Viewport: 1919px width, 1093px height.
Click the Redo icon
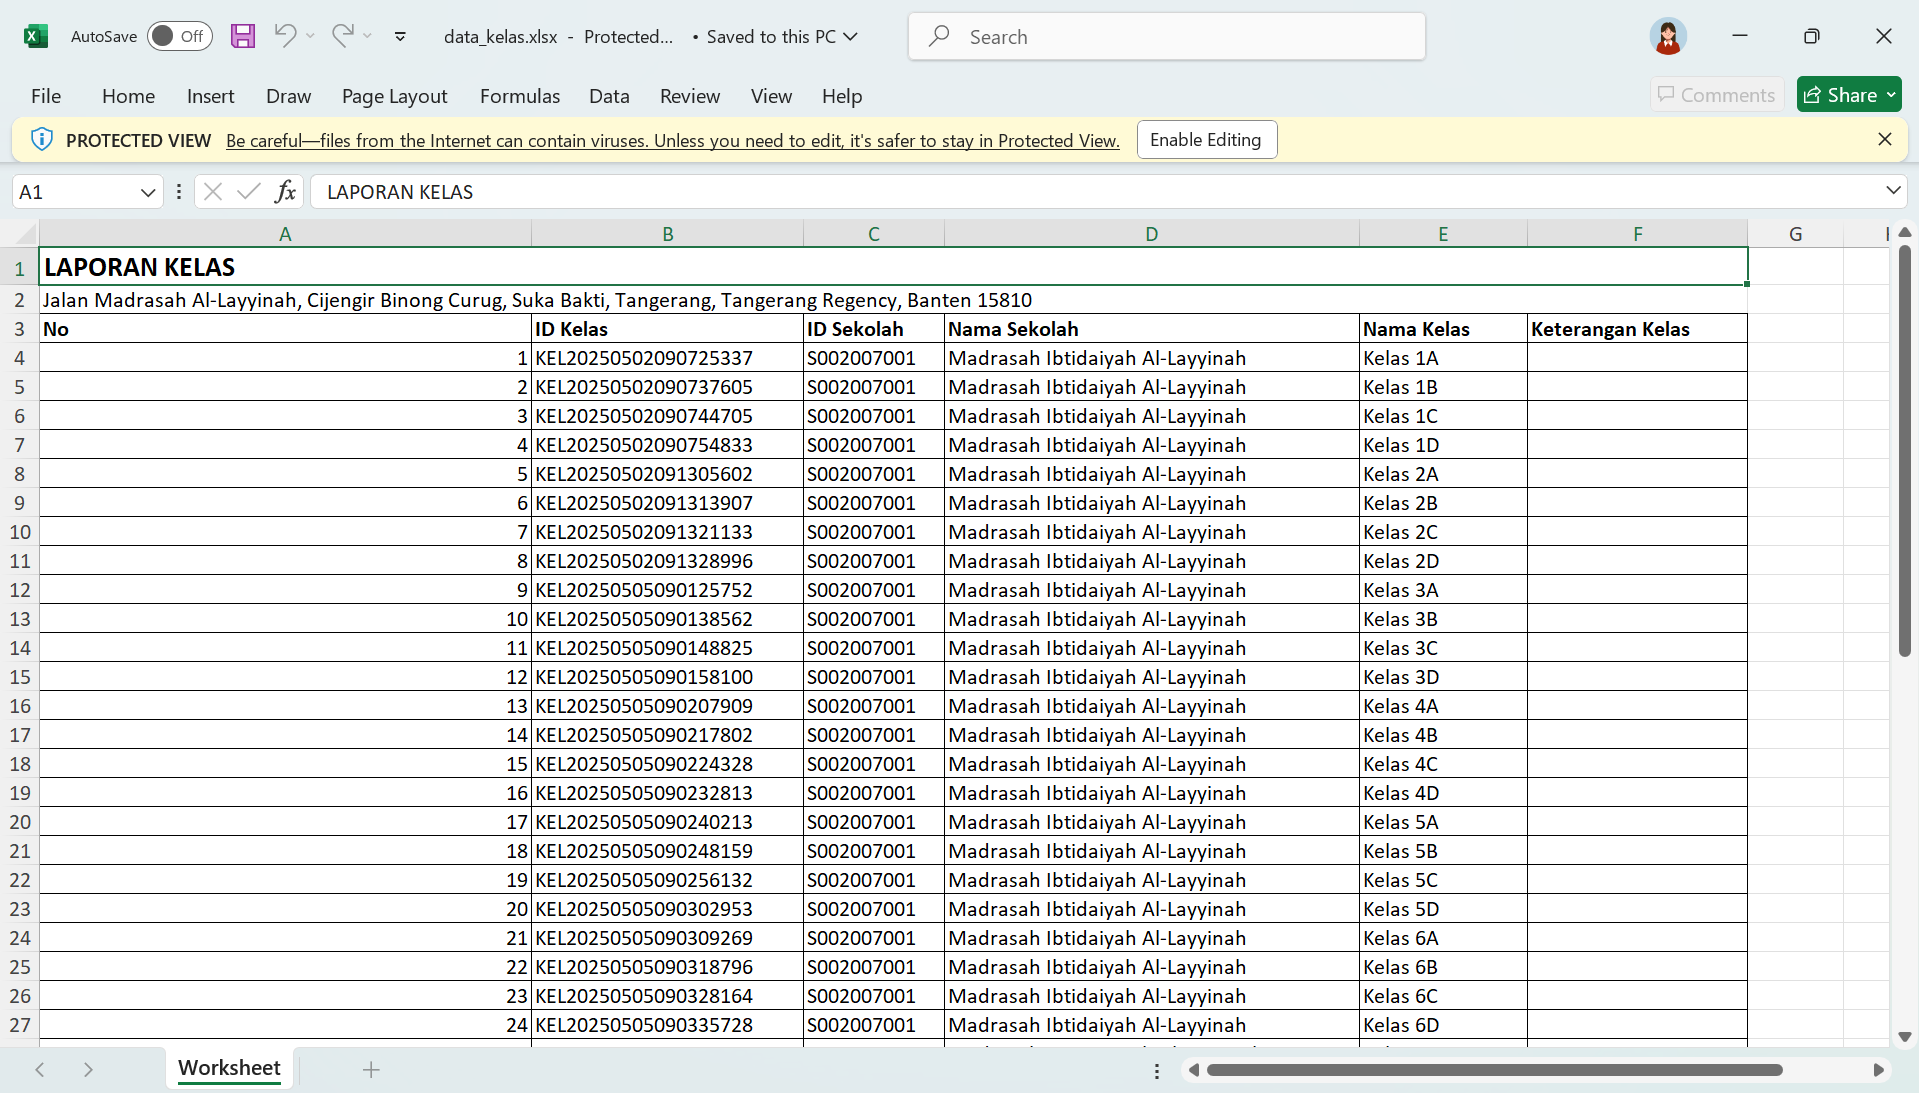click(x=342, y=36)
